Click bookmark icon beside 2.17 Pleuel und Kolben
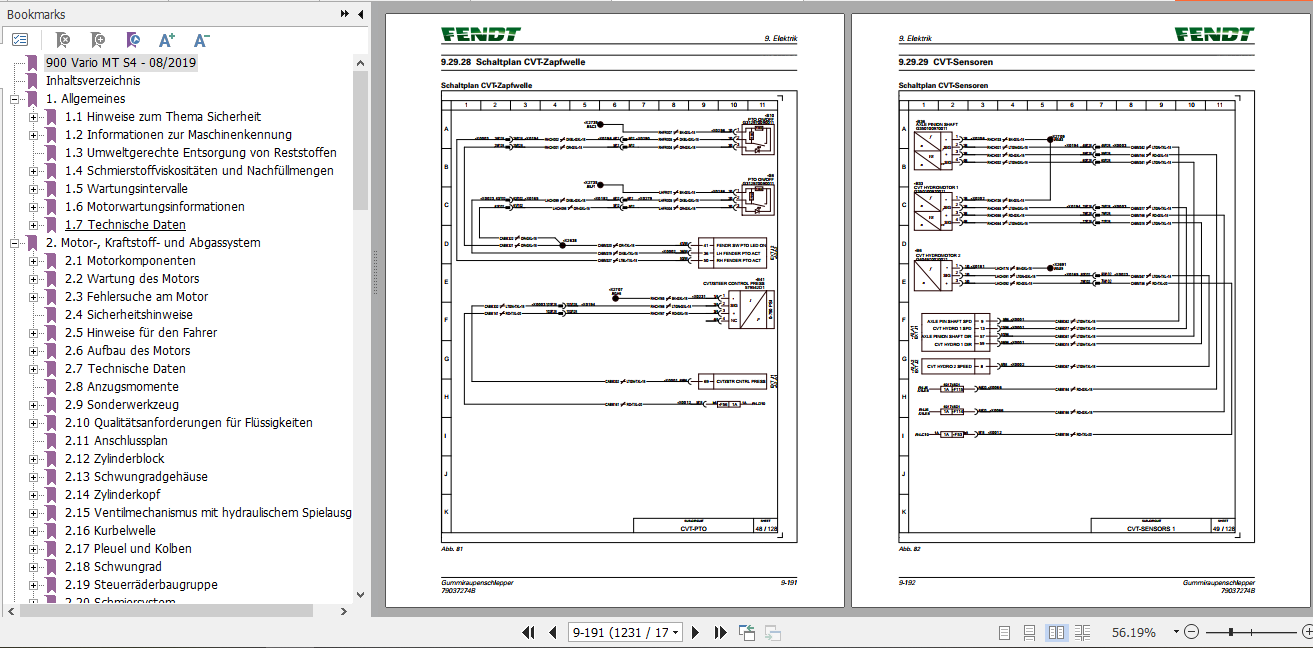The image size is (1313, 648). 51,549
